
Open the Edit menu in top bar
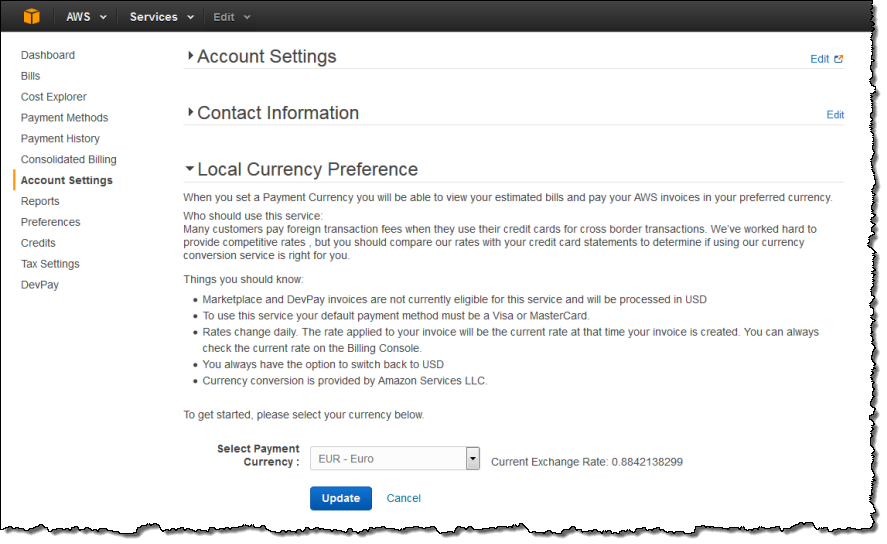pos(232,17)
